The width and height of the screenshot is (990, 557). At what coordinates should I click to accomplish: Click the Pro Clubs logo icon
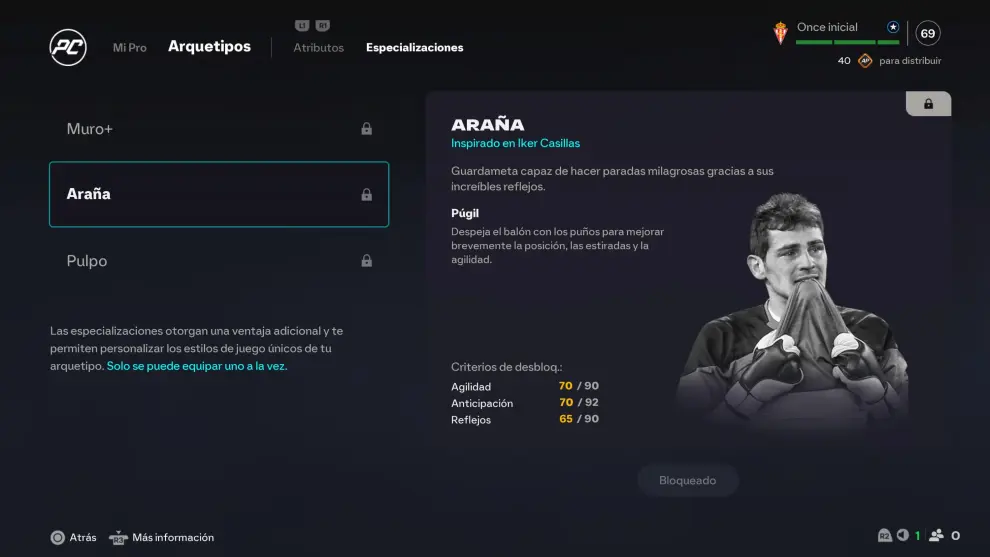click(x=68, y=47)
